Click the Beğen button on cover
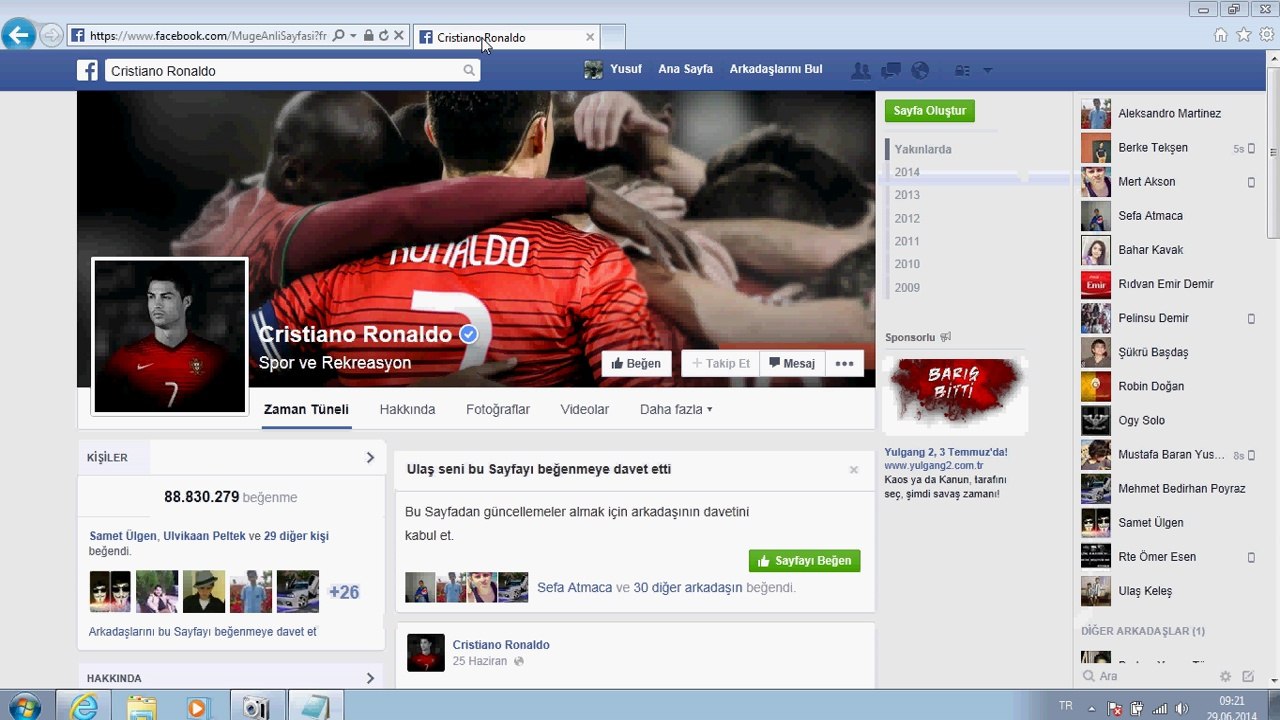The width and height of the screenshot is (1280, 720). (636, 364)
